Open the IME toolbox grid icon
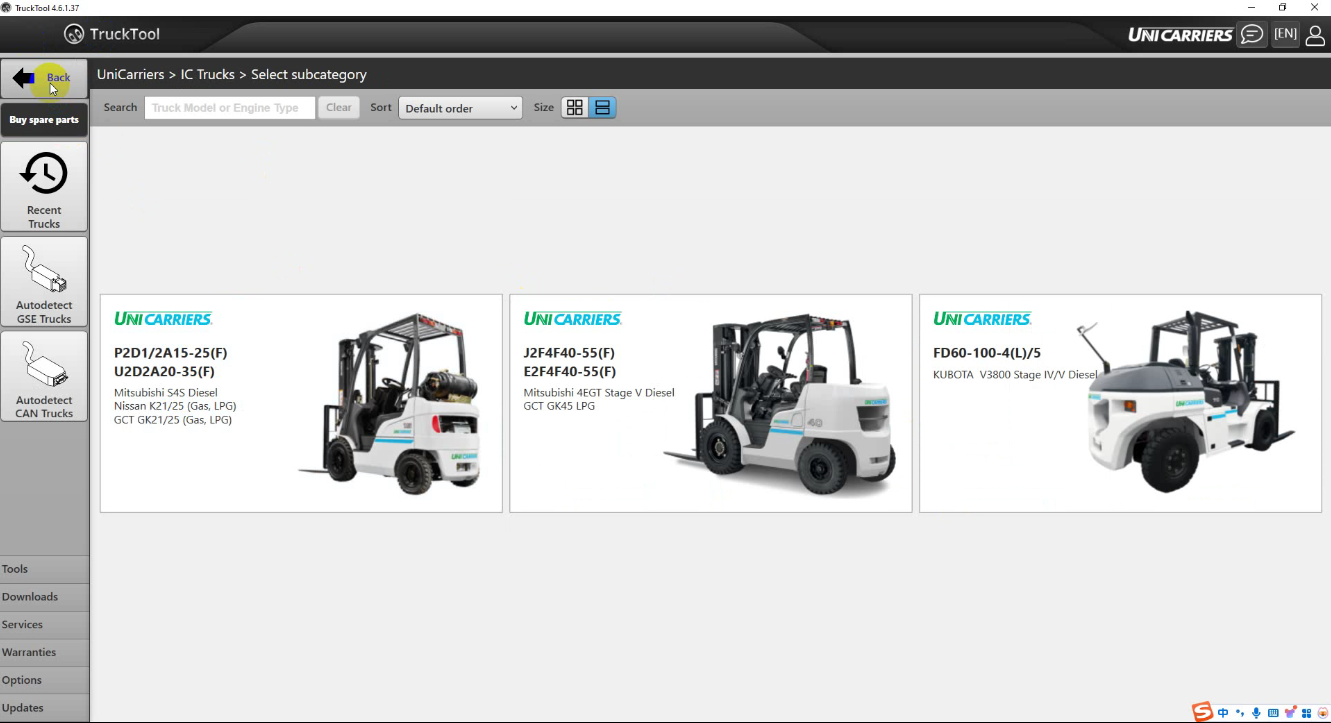The image size is (1331, 723). [x=1306, y=713]
